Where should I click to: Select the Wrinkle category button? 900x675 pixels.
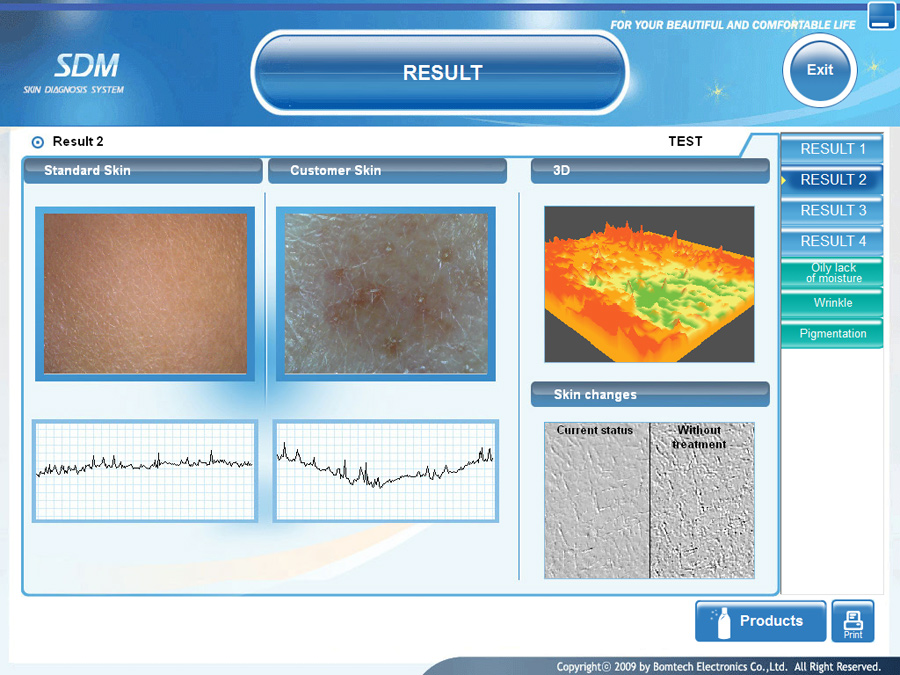pyautogui.click(x=832, y=303)
